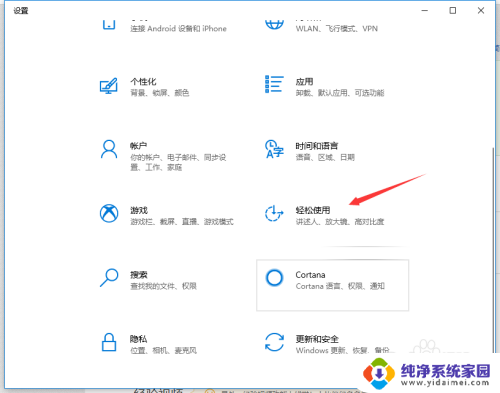Select the 帐户 accounts person icon
This screenshot has height=393, width=500.
pos(109,149)
